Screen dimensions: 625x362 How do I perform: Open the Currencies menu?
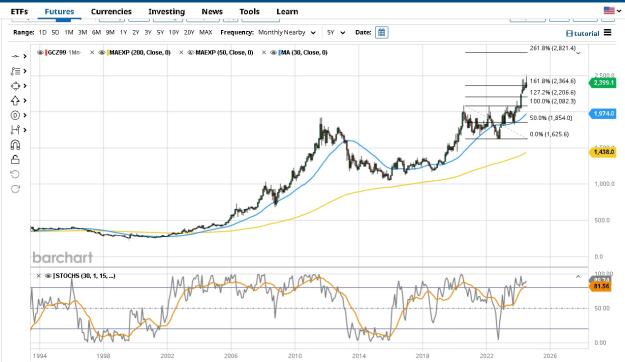tap(111, 12)
